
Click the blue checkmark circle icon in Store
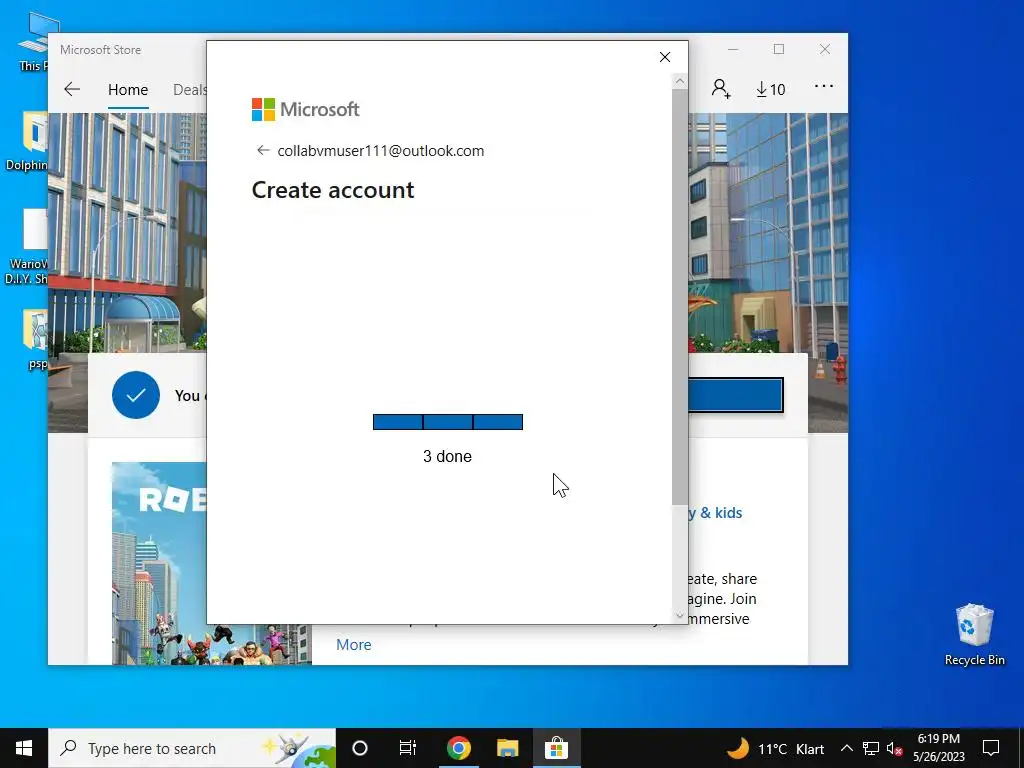click(136, 395)
